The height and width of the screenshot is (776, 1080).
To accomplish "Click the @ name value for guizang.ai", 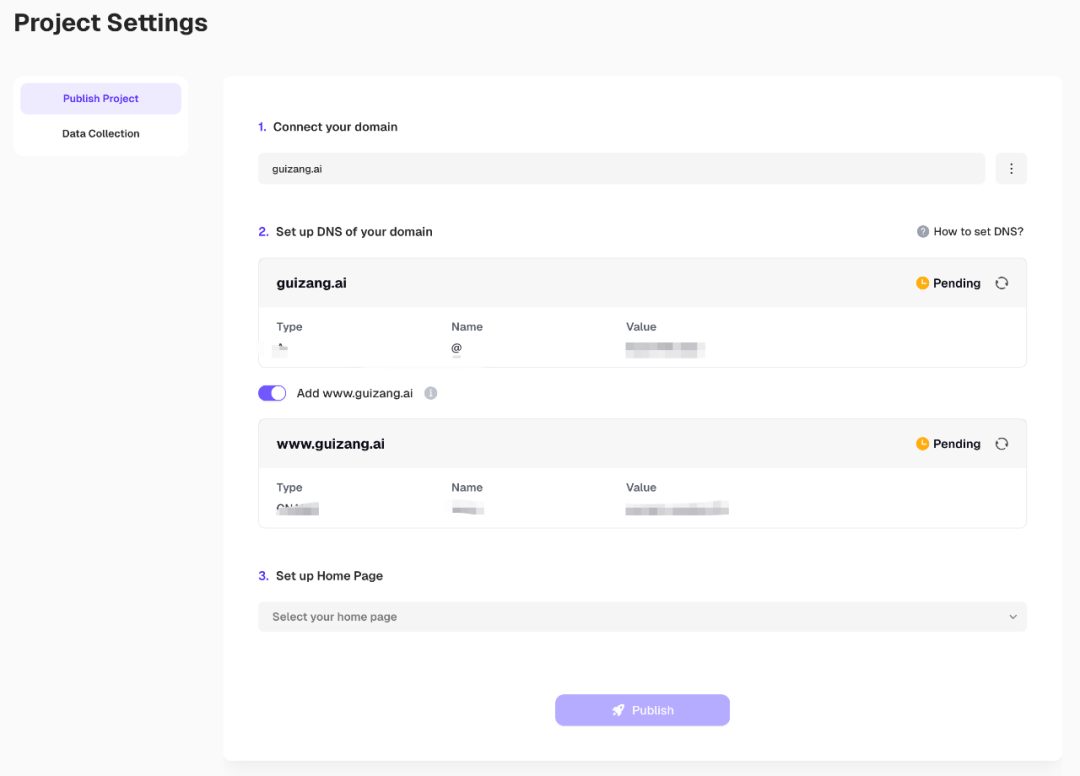I will pos(456,348).
